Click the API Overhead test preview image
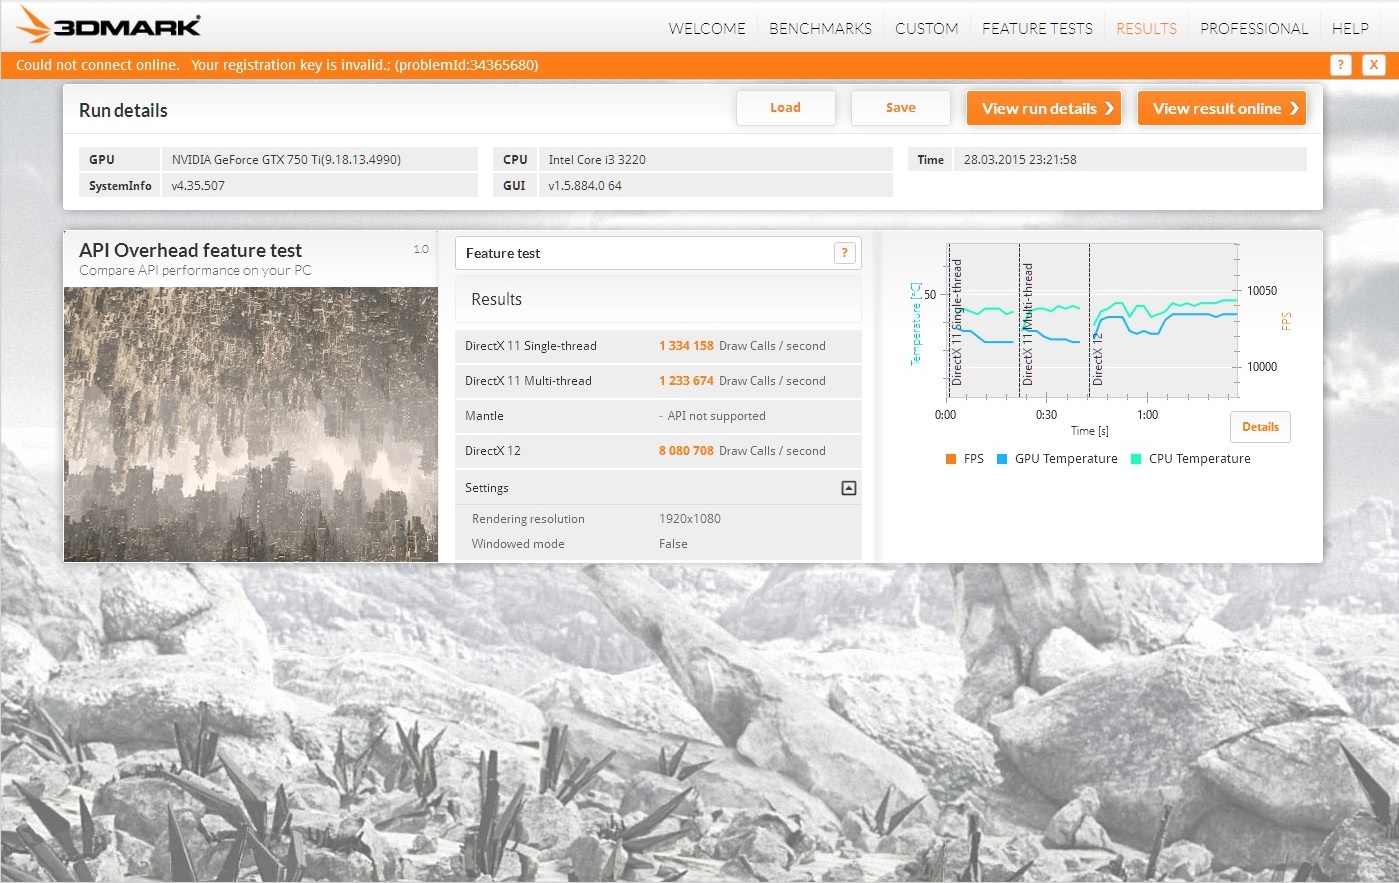 [x=251, y=424]
